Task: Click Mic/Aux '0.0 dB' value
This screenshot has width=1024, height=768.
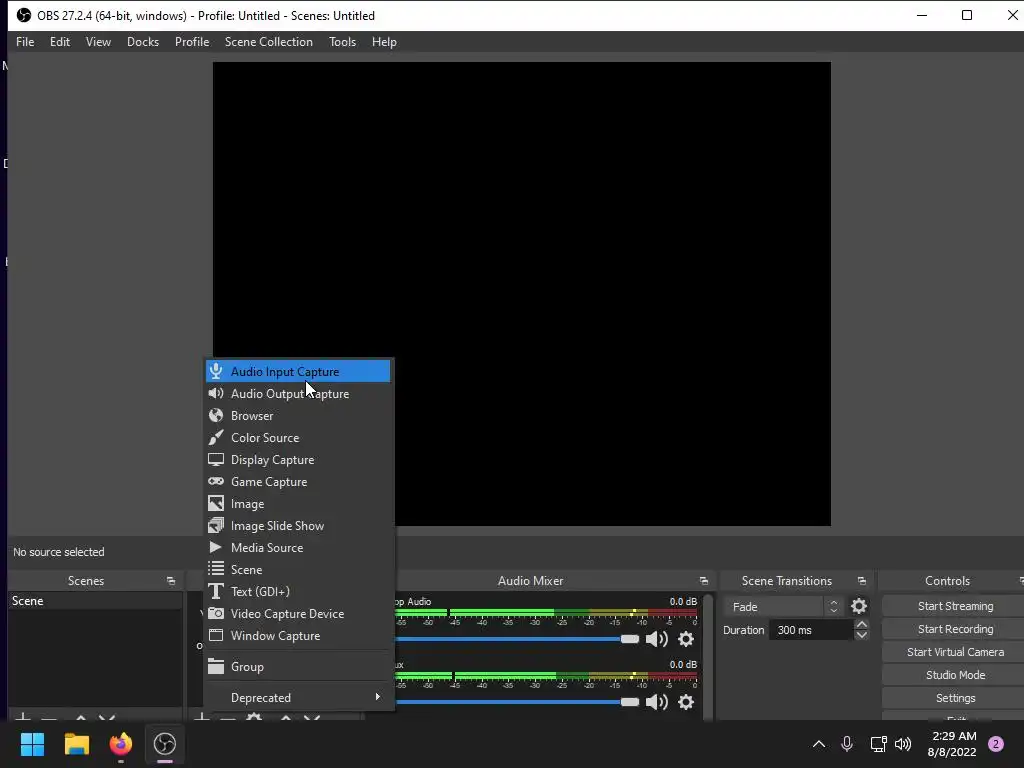Action: (x=683, y=664)
